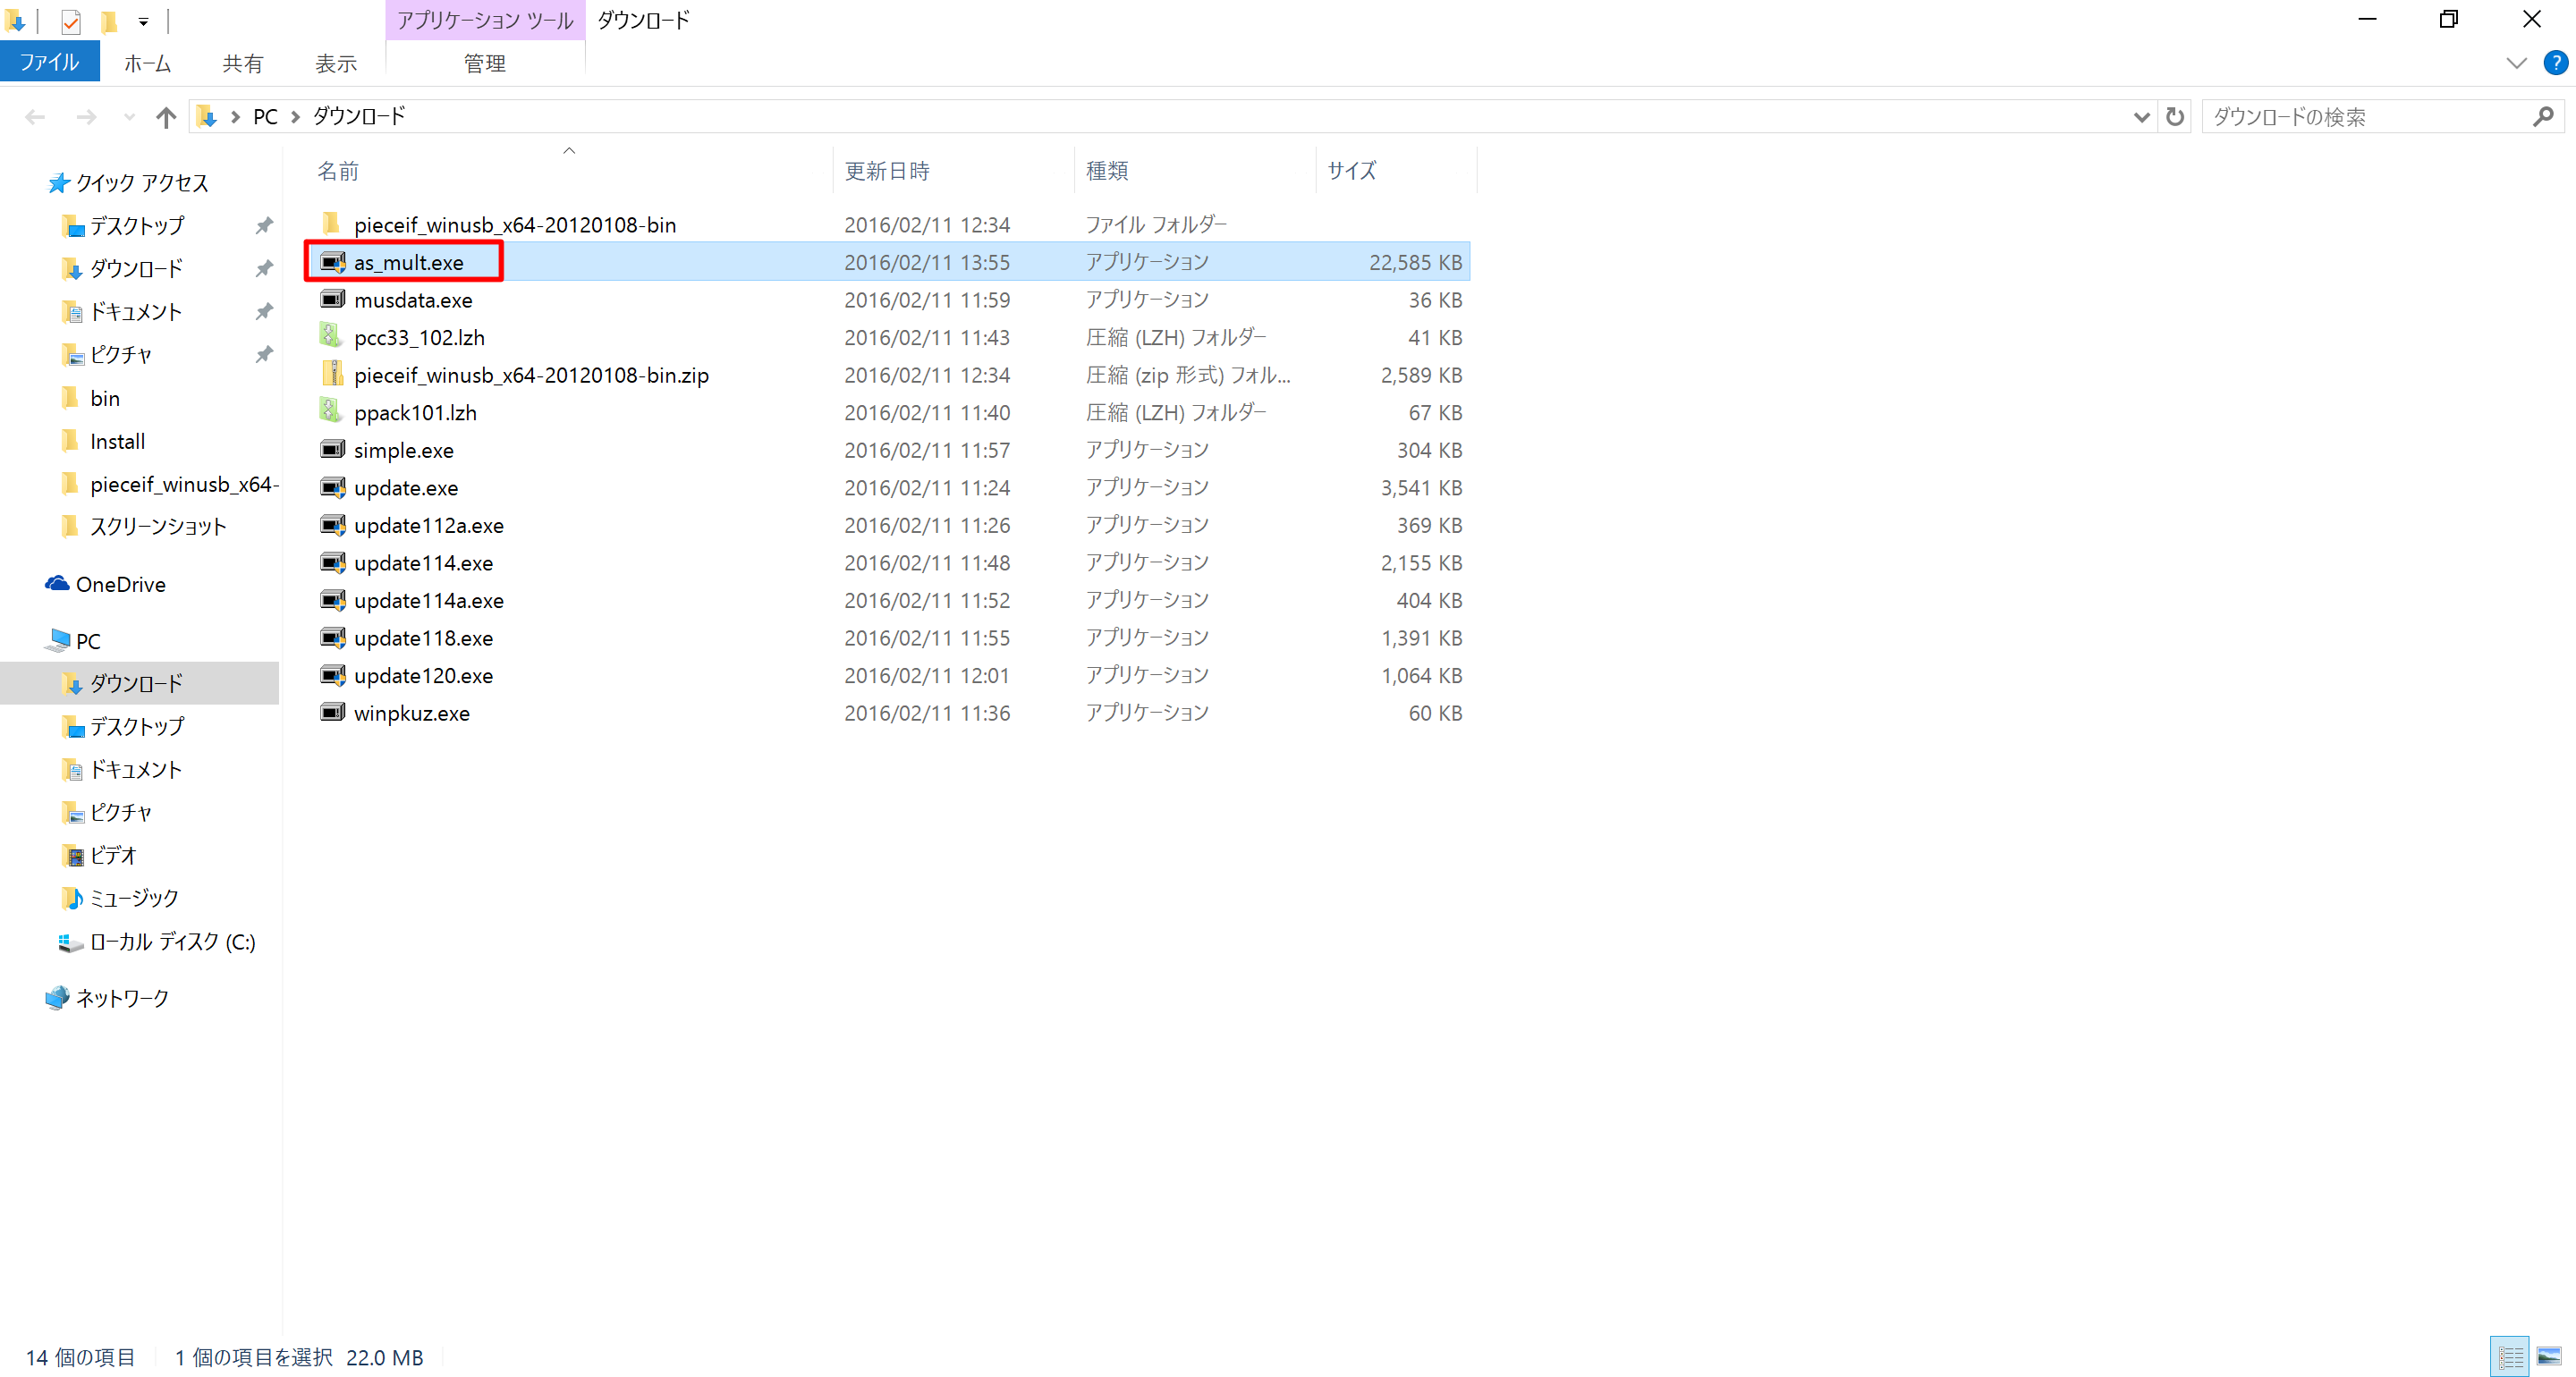Open the 管理 ribbon tab
Viewport: 2576px width, 1377px height.
(485, 63)
